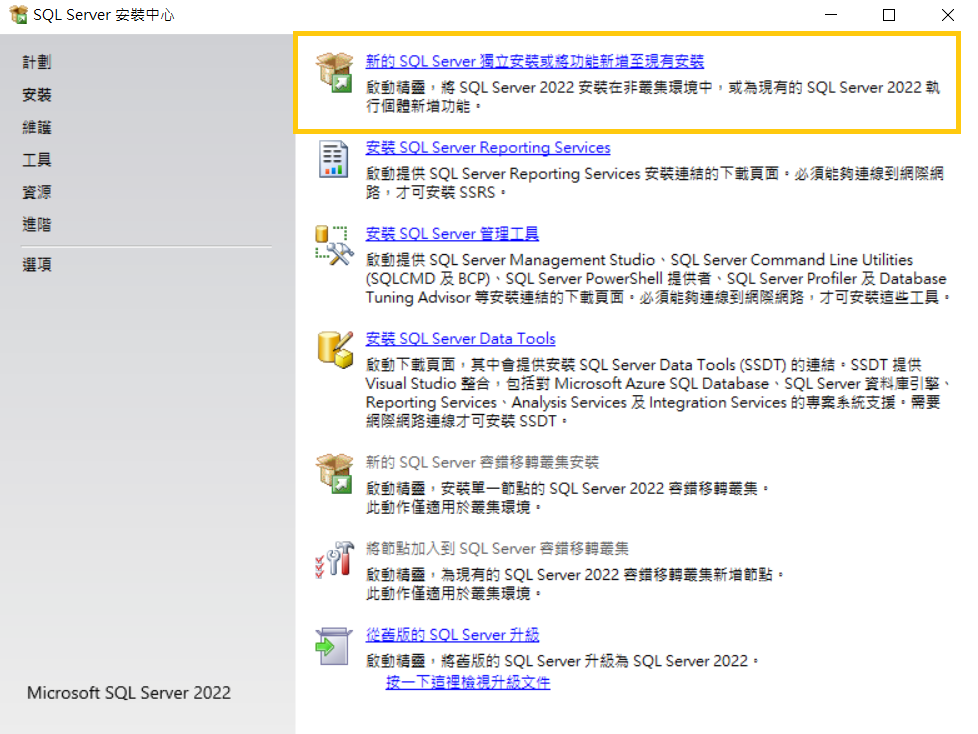
Task: Click the management tools hammer-and-wrench icon
Action: (x=334, y=245)
